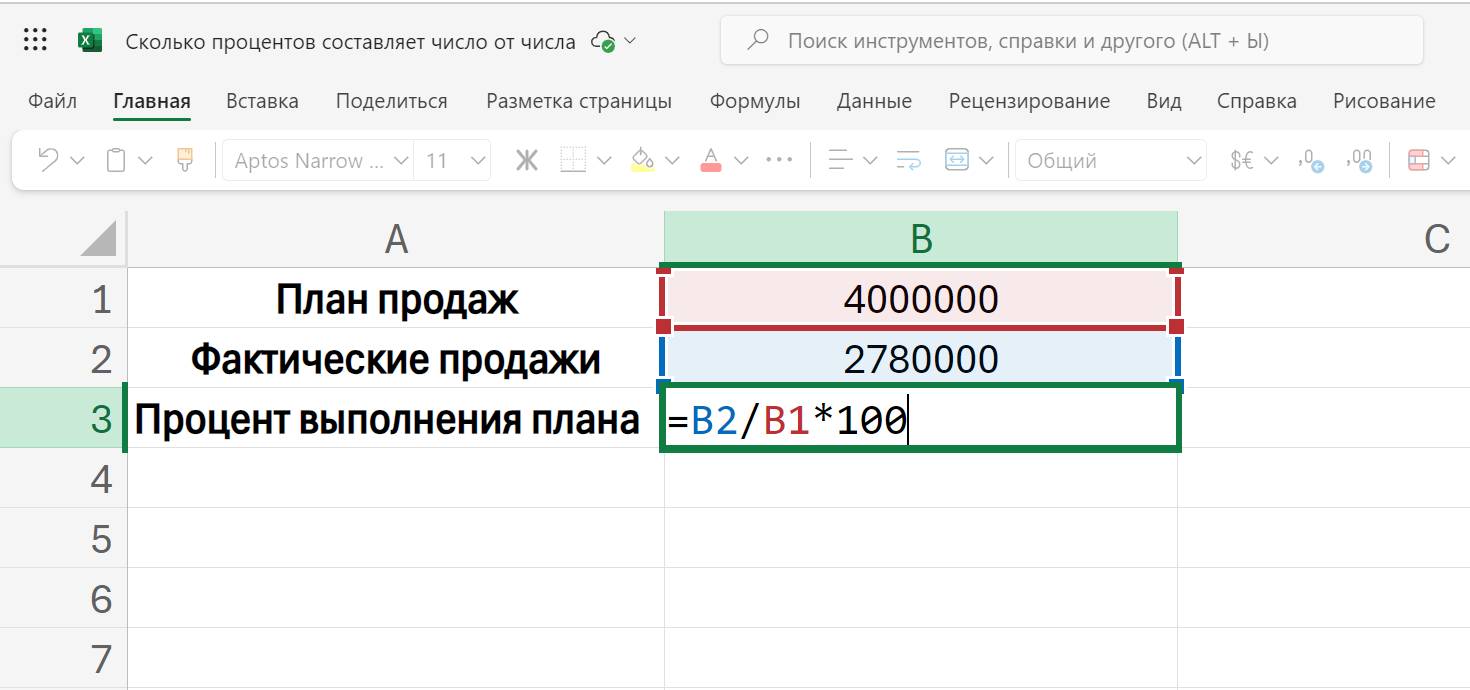The height and width of the screenshot is (690, 1470).
Task: Open the Рецензирование tab
Action: point(1029,101)
